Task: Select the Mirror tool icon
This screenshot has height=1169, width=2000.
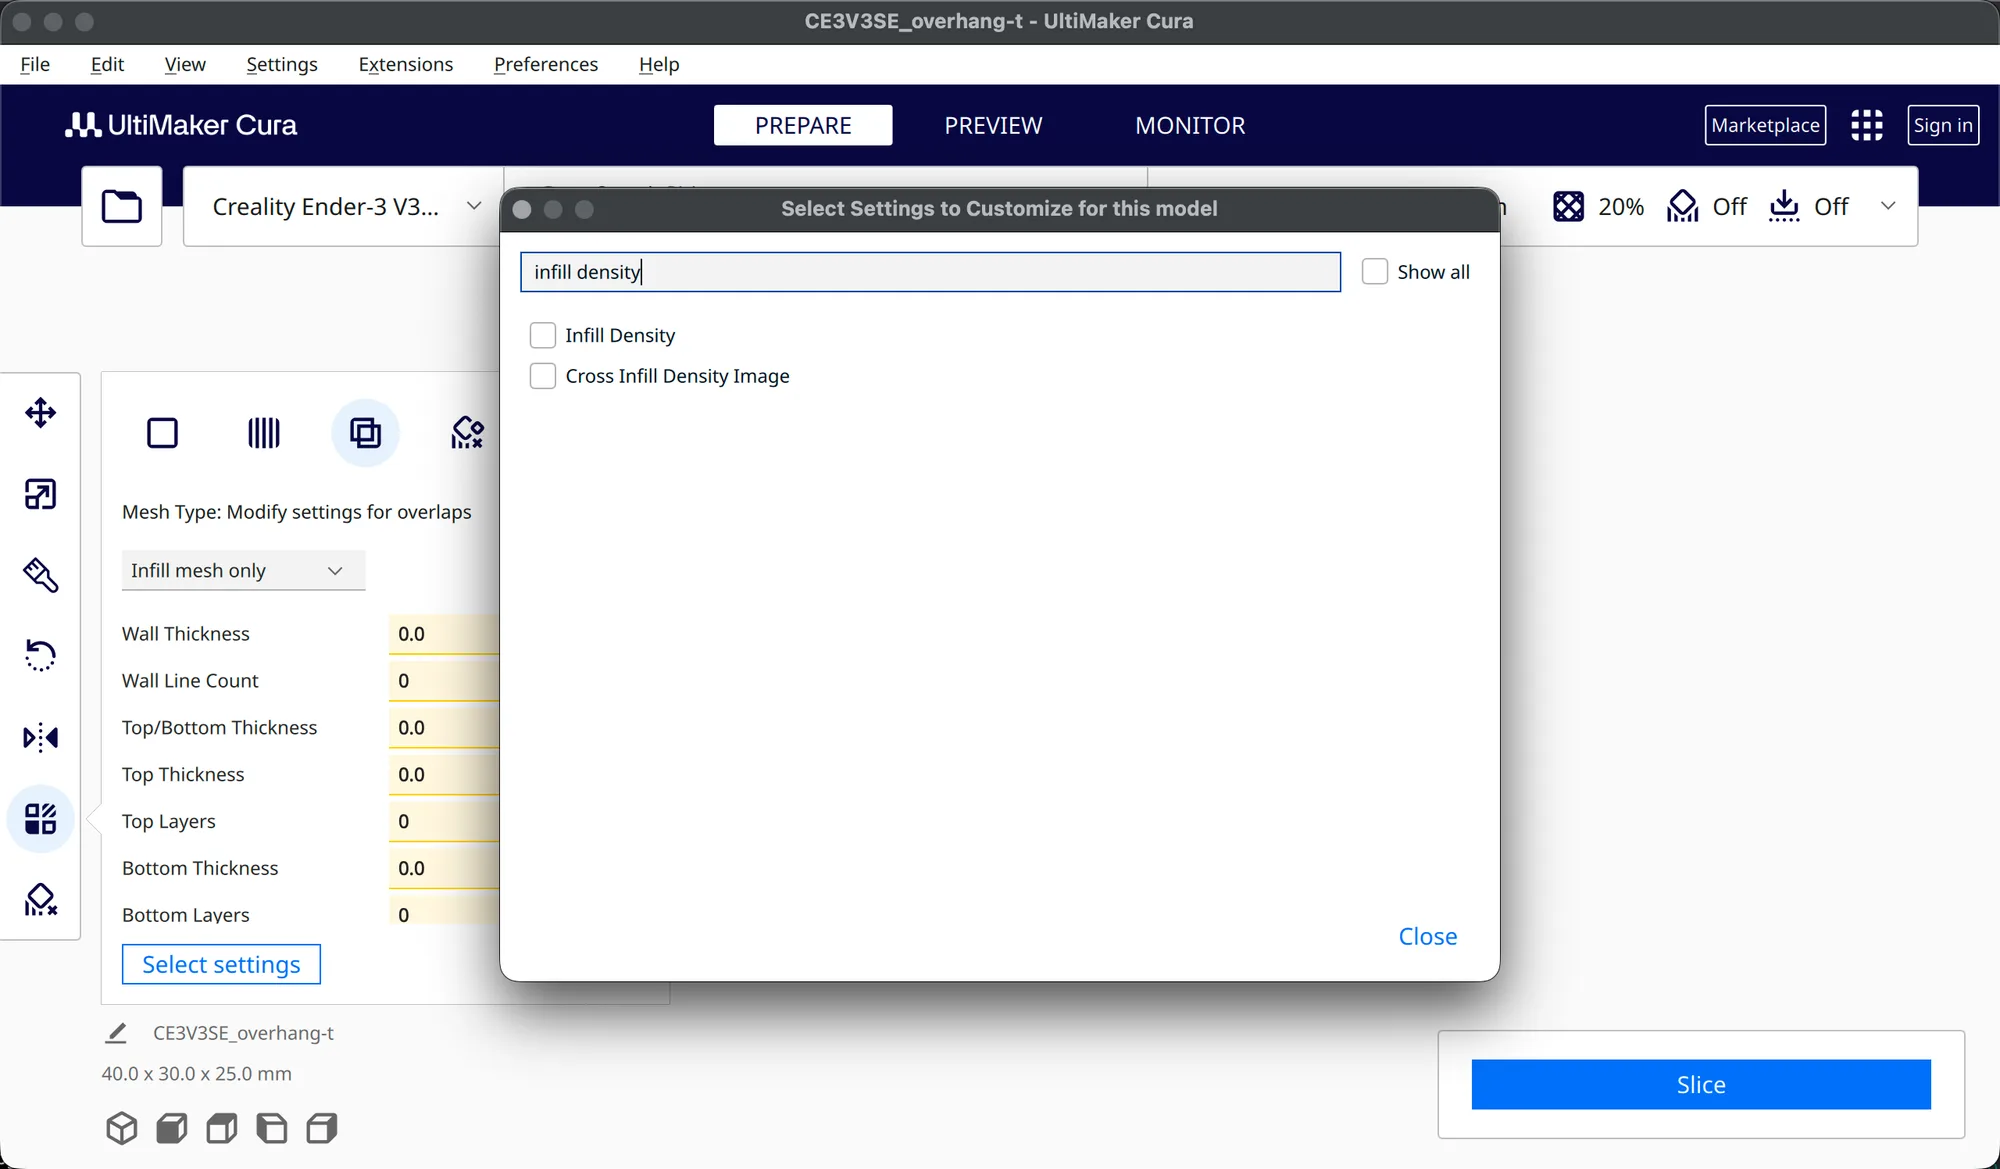Action: (40, 738)
